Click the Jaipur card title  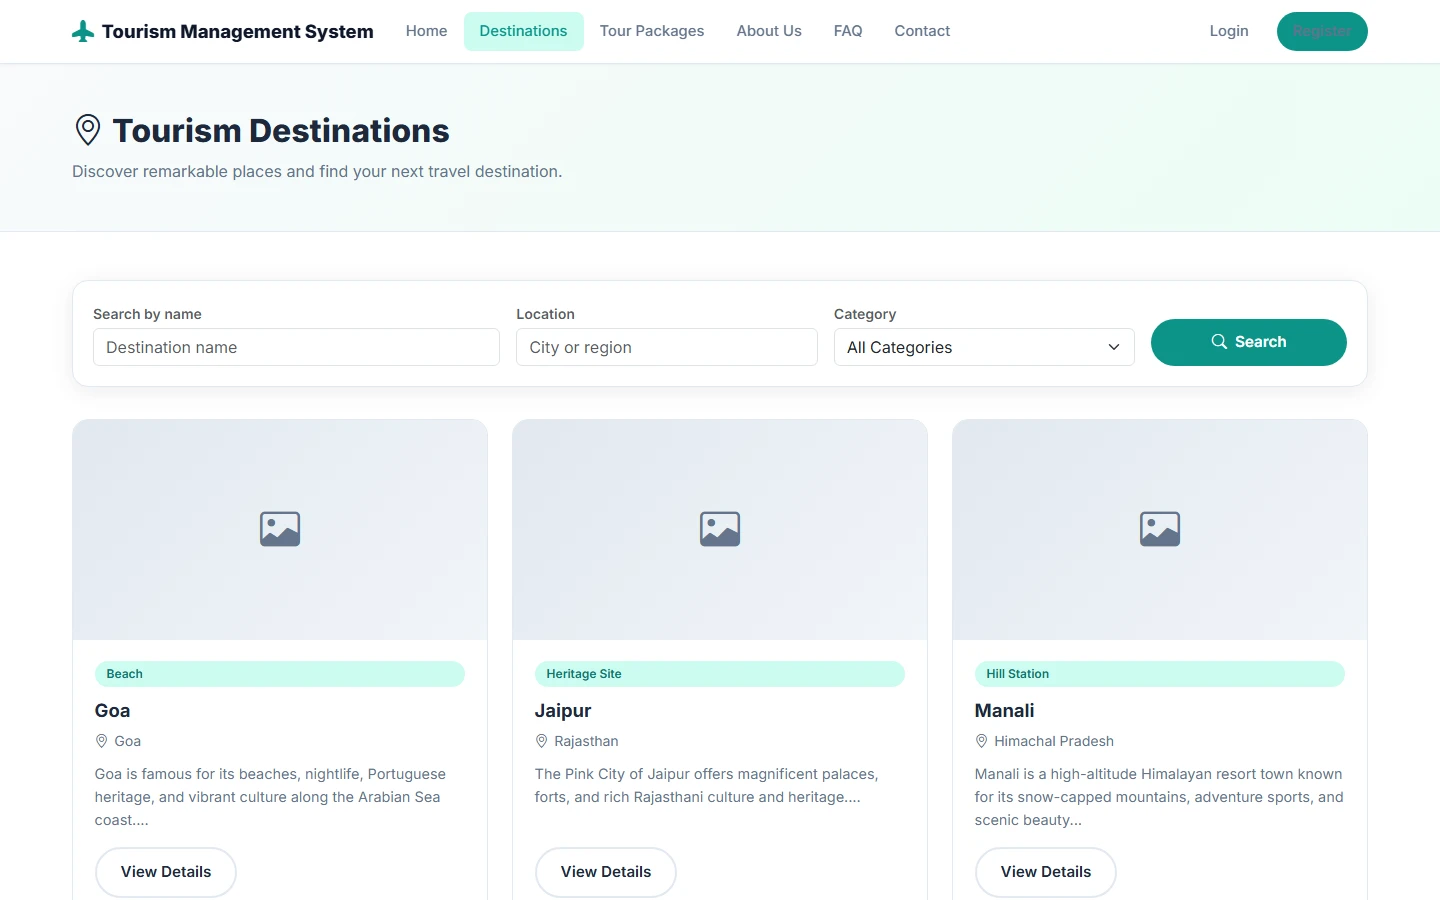pos(563,711)
